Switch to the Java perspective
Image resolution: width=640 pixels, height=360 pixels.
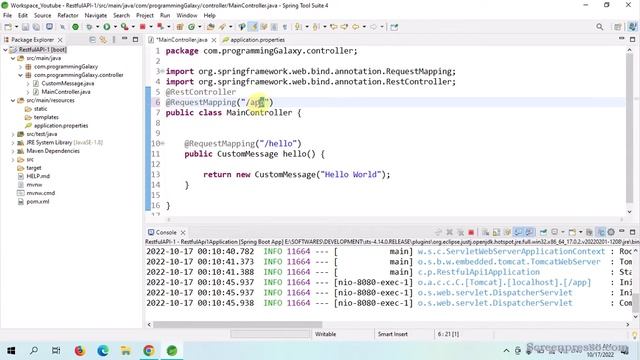tap(633, 27)
